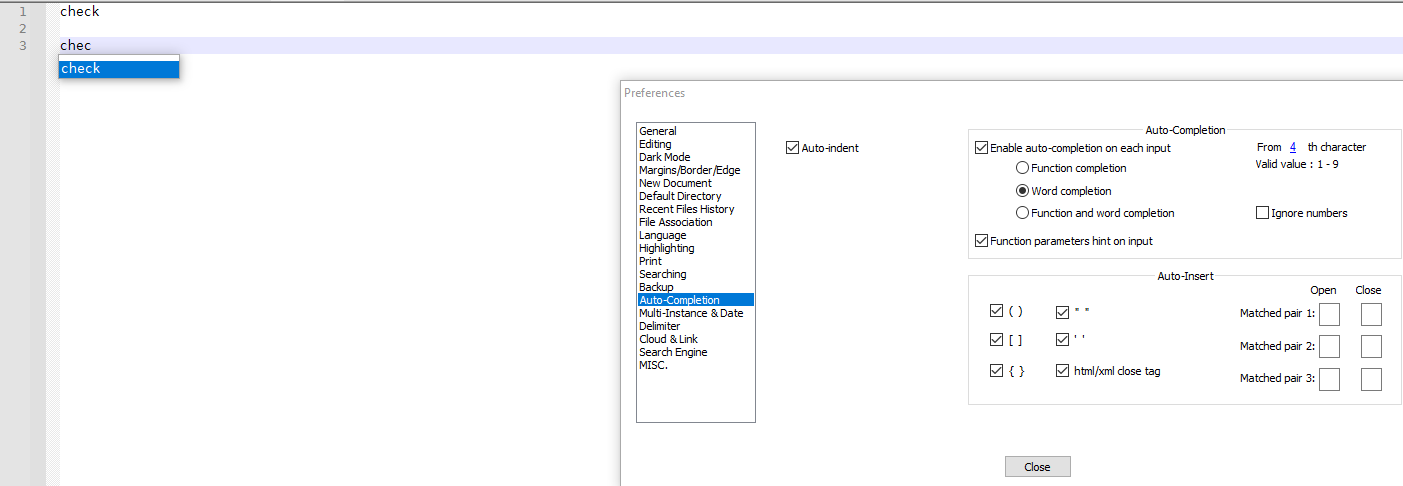Image resolution: width=1403 pixels, height=486 pixels.
Task: Click Matched pair 2 Open field
Action: point(1329,347)
